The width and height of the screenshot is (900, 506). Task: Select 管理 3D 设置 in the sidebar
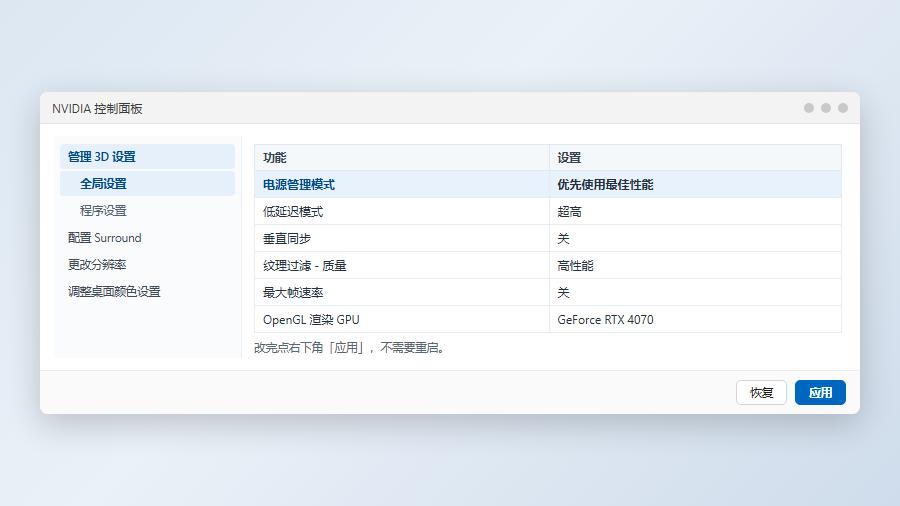(x=148, y=157)
